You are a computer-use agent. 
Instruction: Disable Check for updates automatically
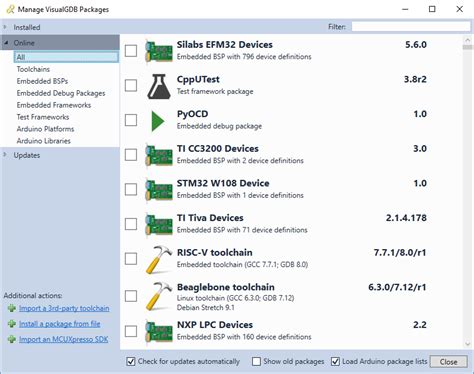coord(131,361)
